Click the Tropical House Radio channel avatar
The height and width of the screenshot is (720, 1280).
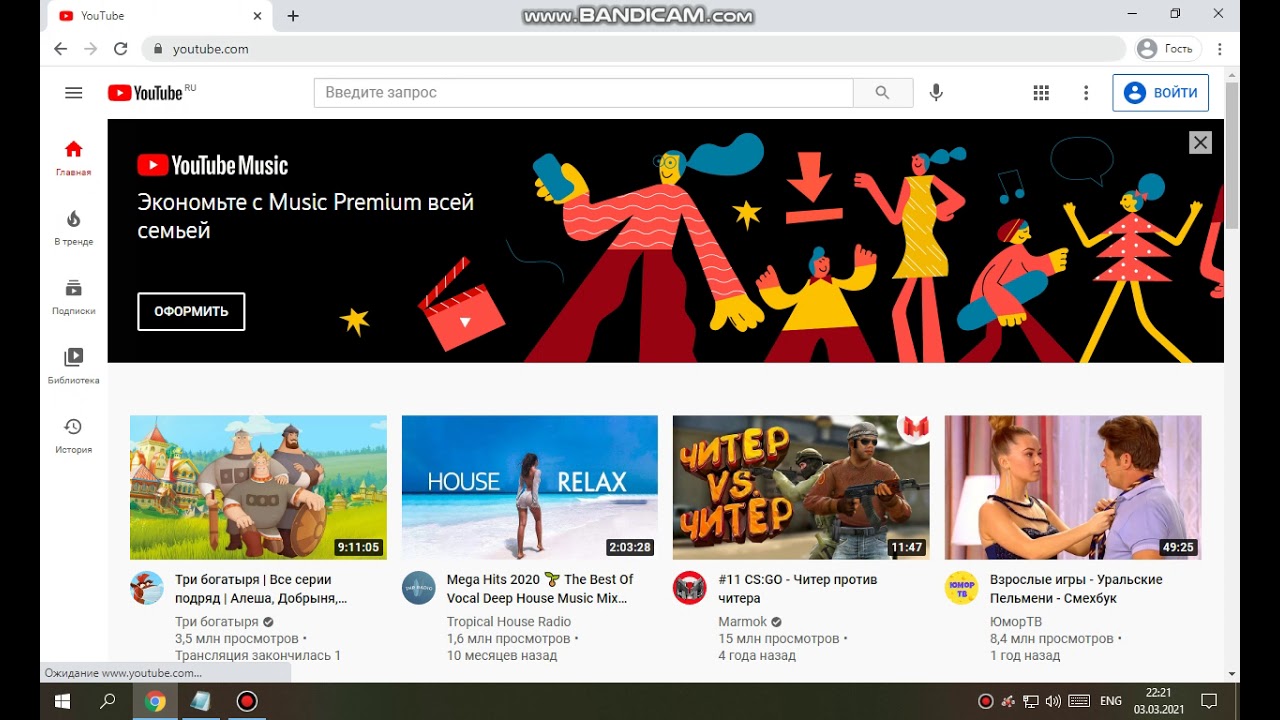pyautogui.click(x=419, y=588)
